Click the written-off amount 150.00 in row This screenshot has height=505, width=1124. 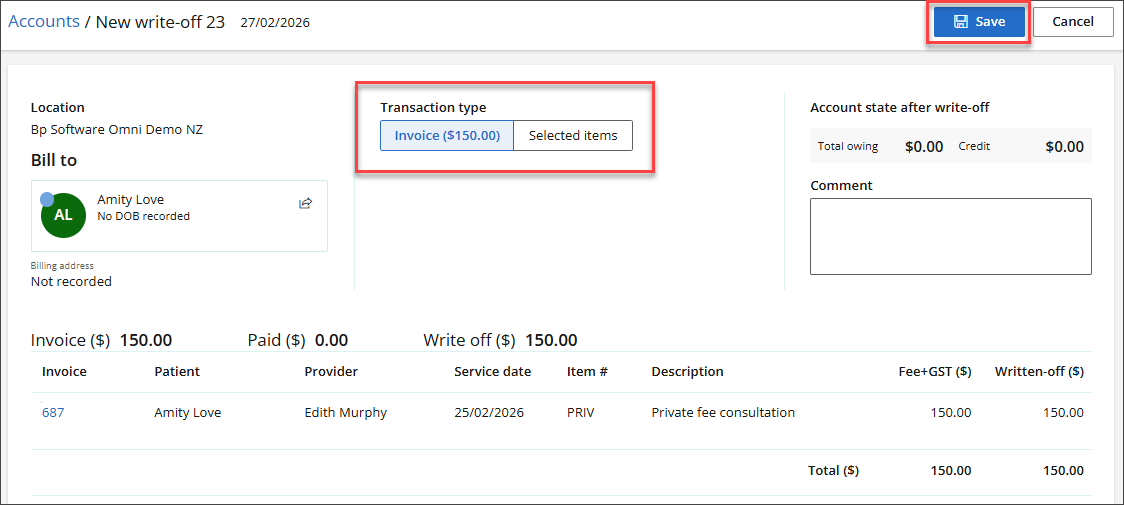[x=1063, y=412]
